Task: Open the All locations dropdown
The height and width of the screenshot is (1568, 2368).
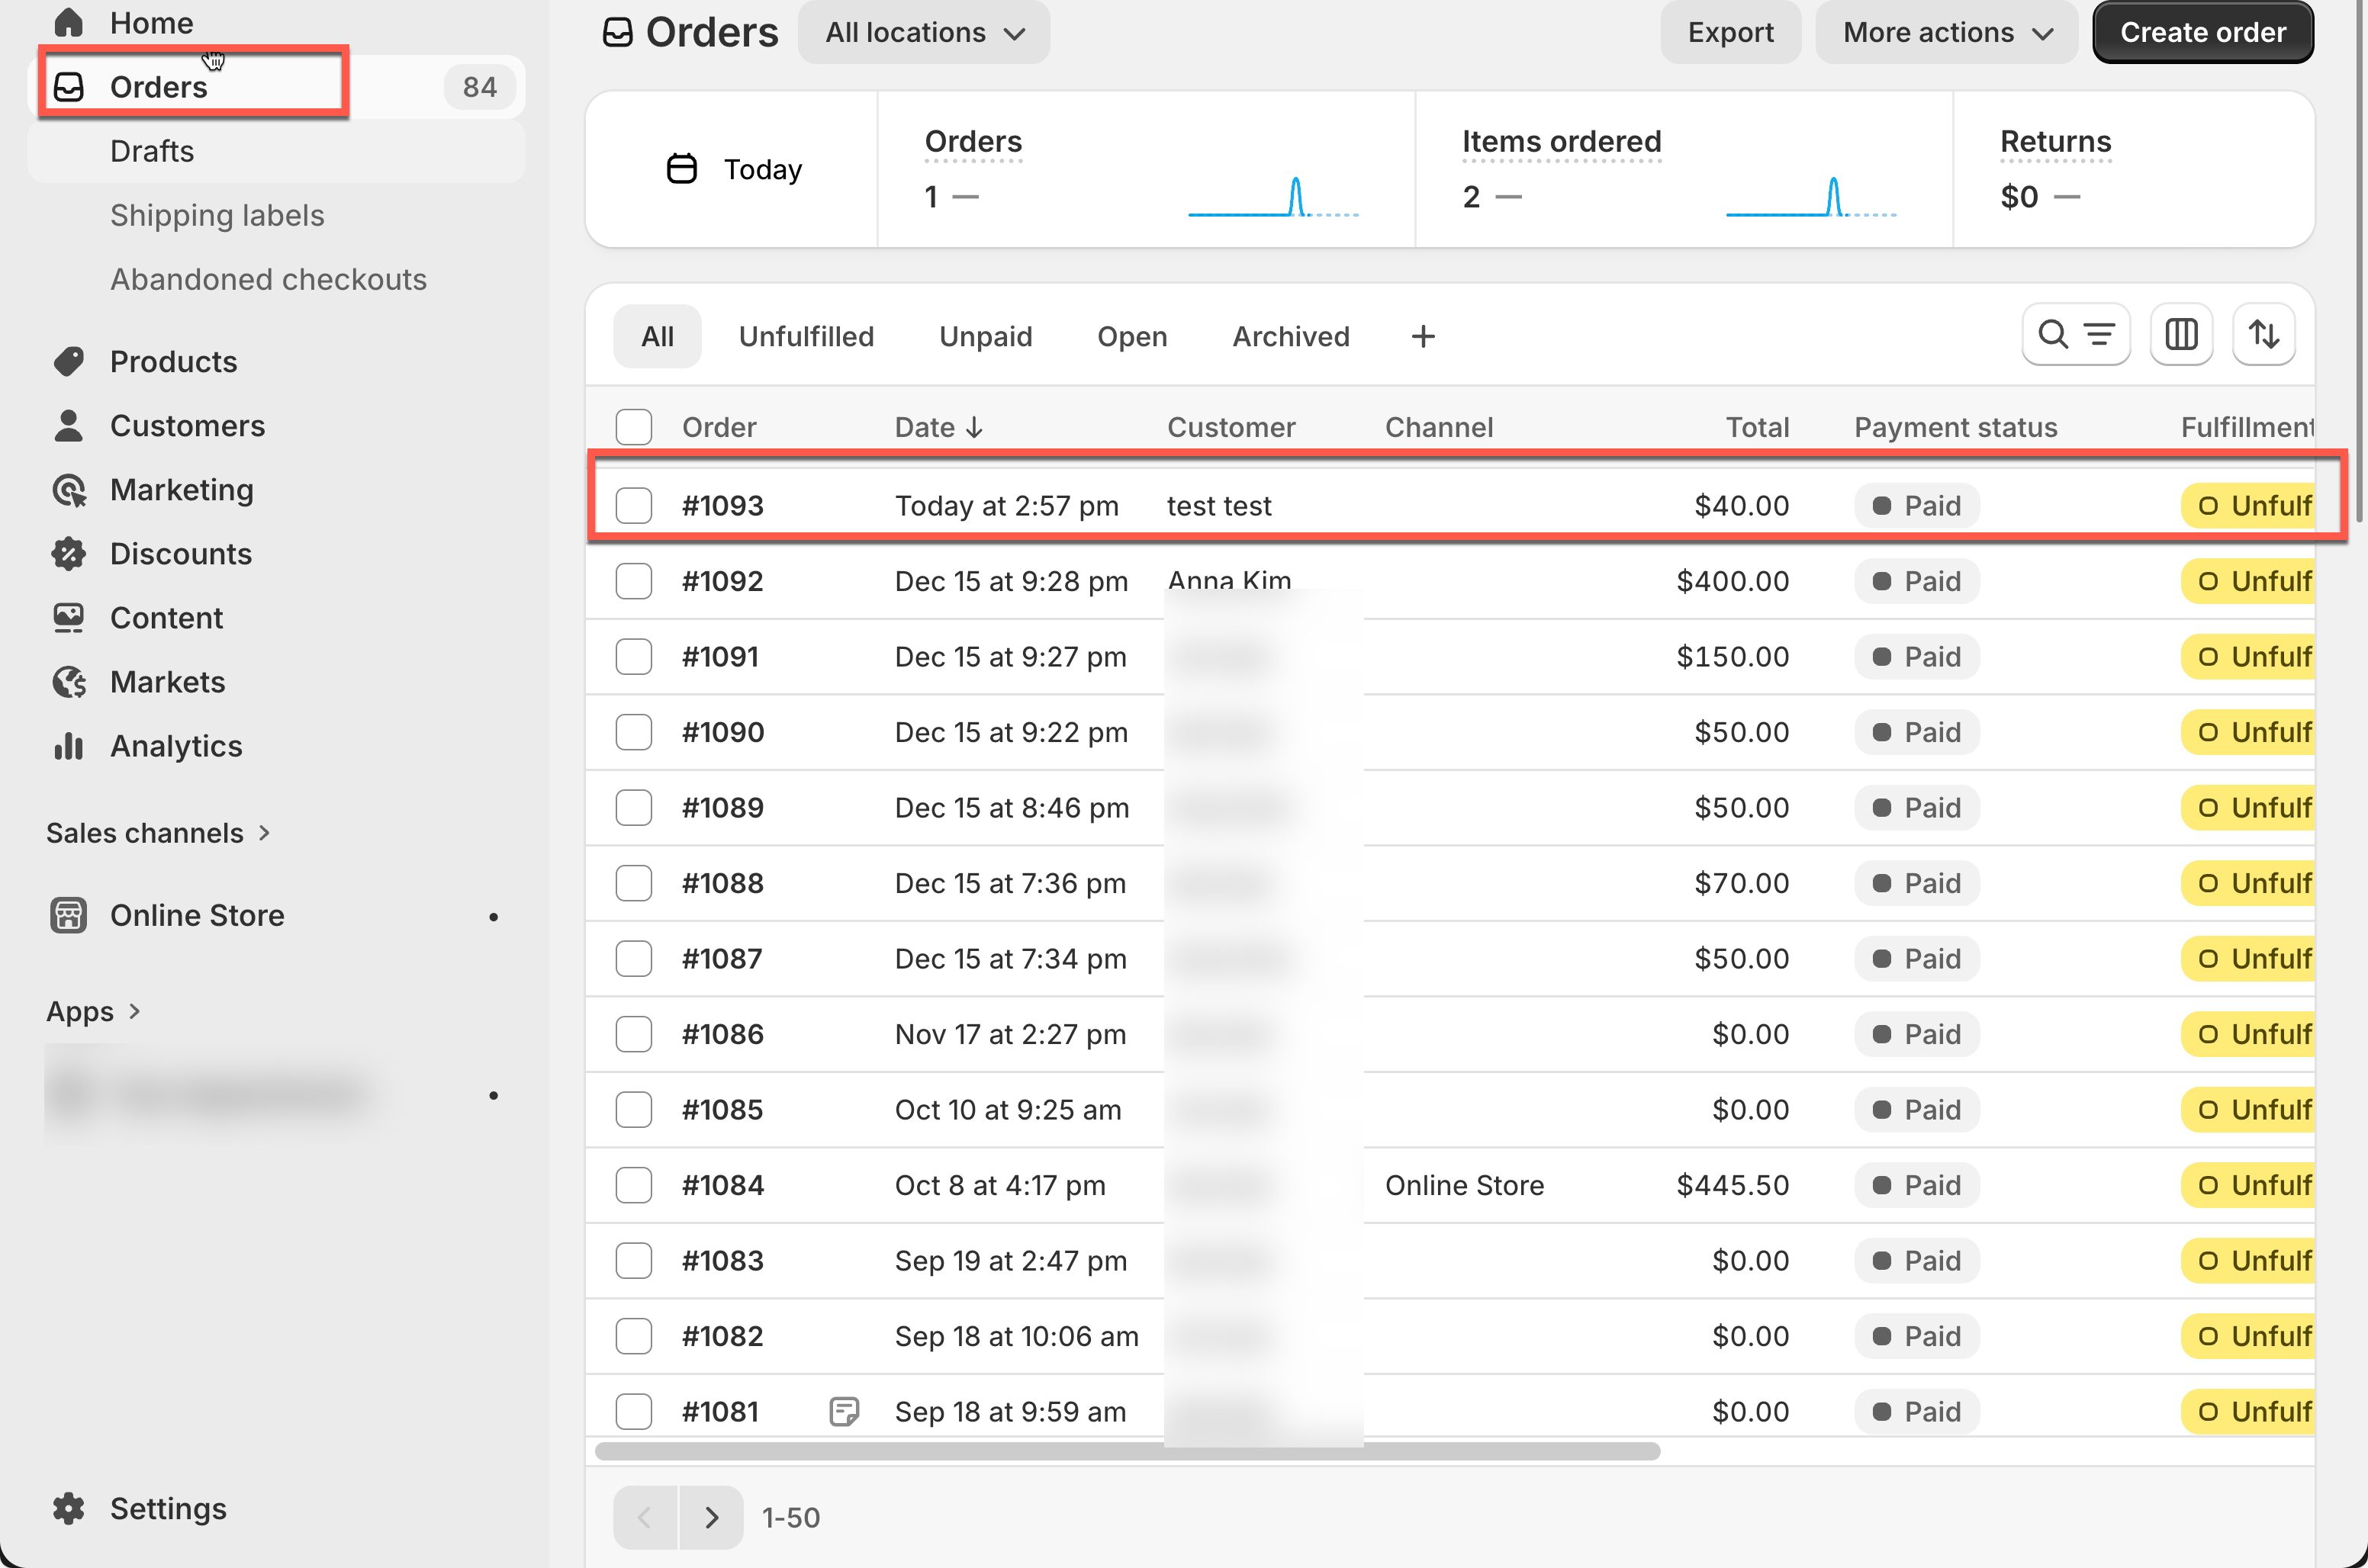Action: (x=923, y=33)
